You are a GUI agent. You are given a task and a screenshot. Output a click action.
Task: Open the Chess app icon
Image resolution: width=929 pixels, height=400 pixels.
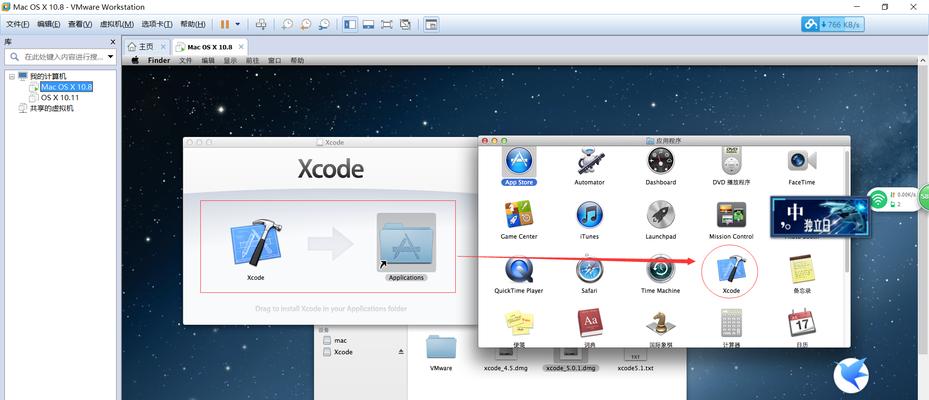point(661,324)
